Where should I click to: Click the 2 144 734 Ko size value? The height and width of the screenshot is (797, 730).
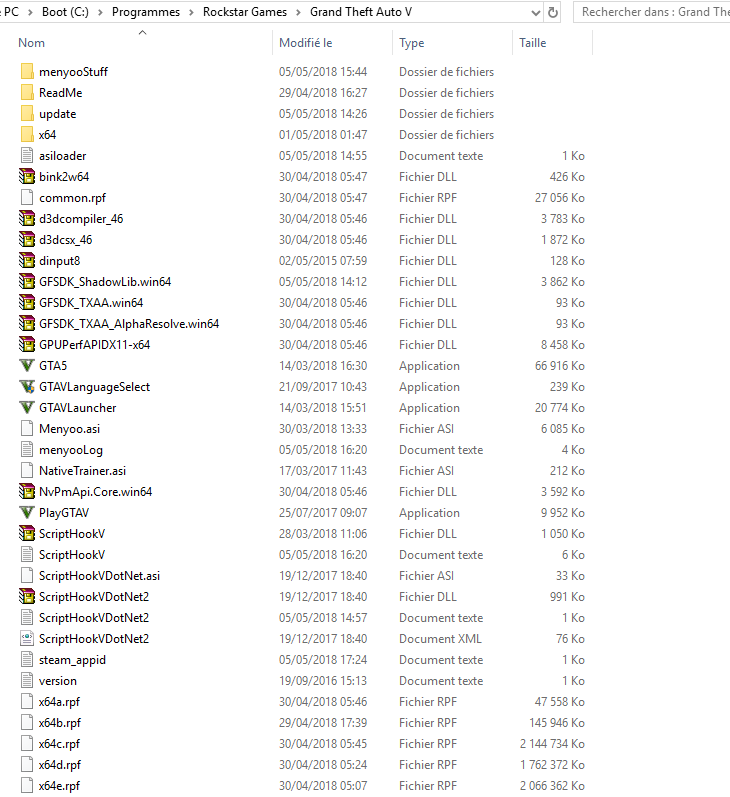(552, 744)
